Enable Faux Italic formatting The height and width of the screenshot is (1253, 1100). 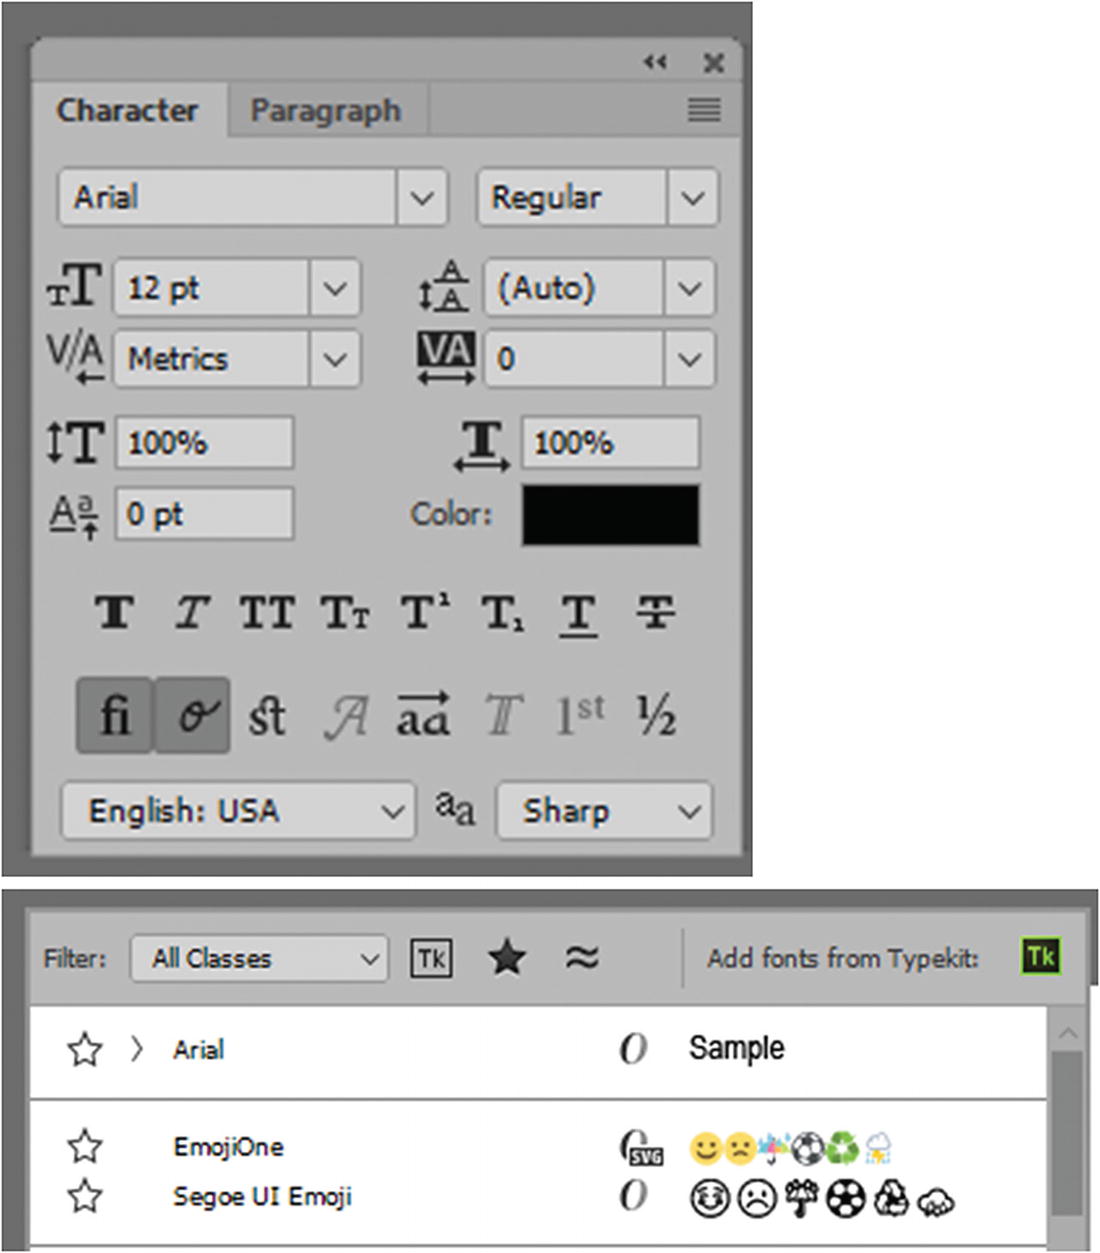(x=190, y=613)
